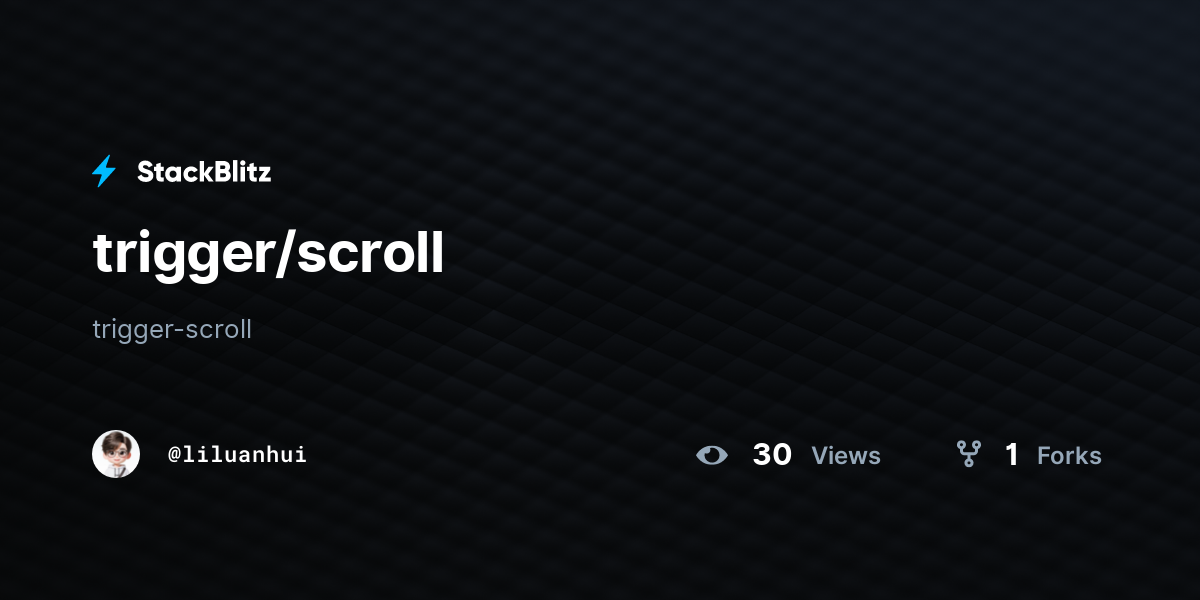
Task: Visit the @liluanhui username link
Action: click(237, 455)
